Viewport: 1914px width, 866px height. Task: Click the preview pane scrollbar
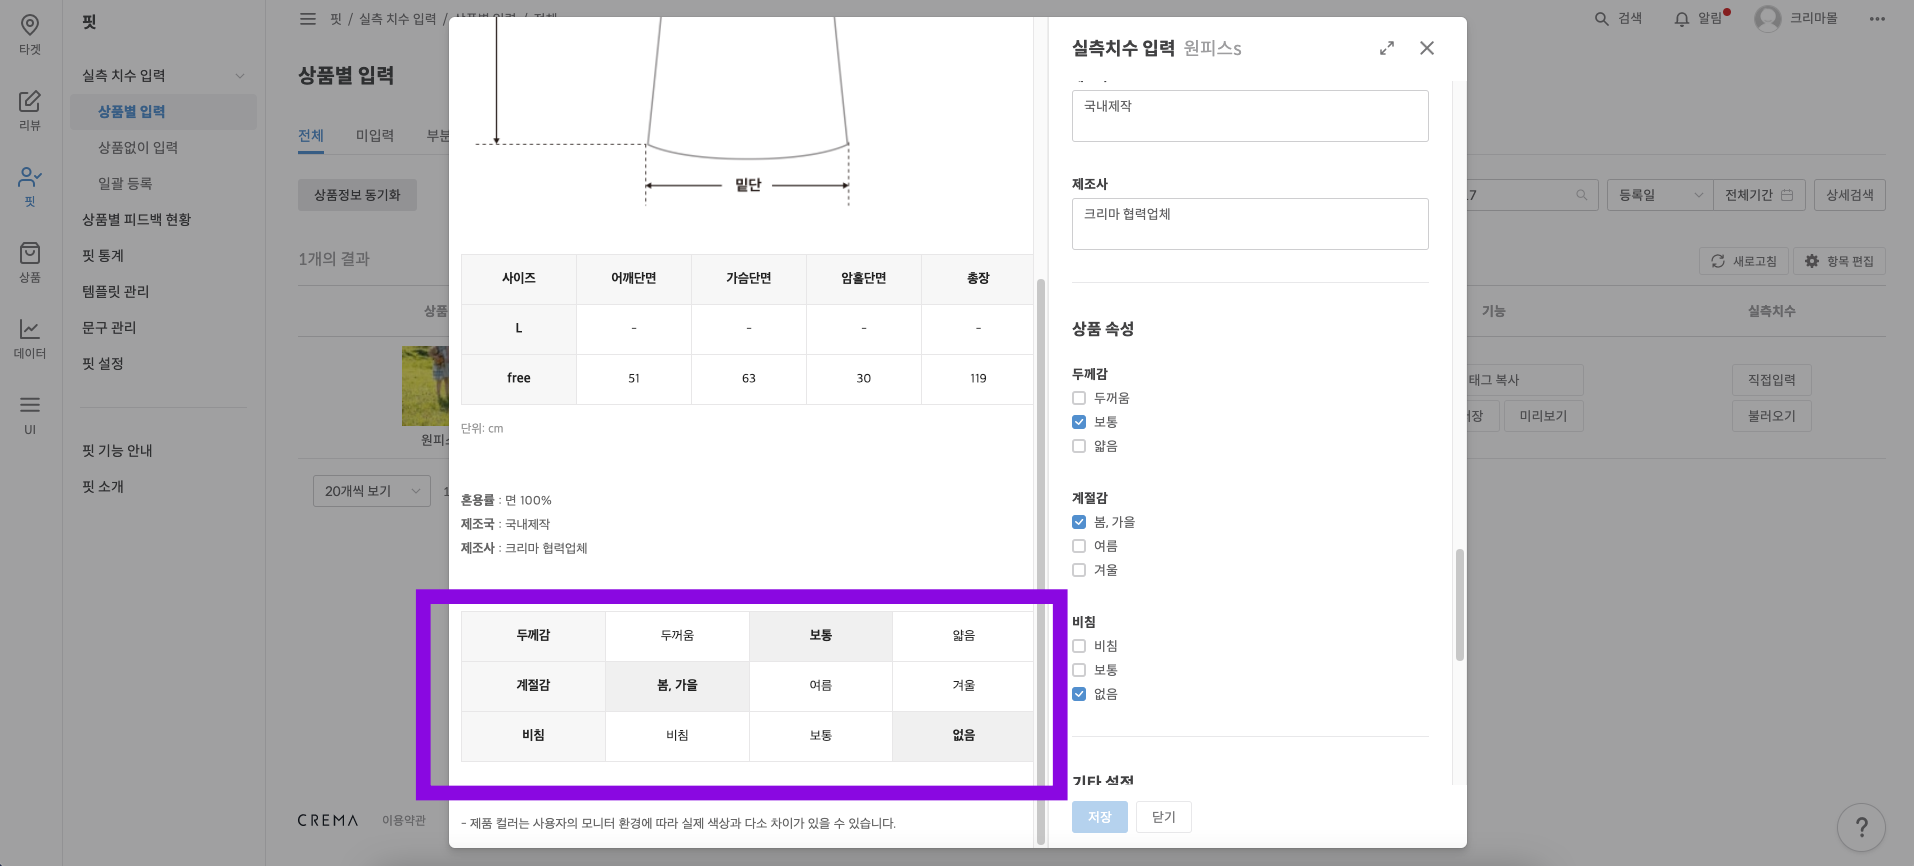tap(1041, 560)
